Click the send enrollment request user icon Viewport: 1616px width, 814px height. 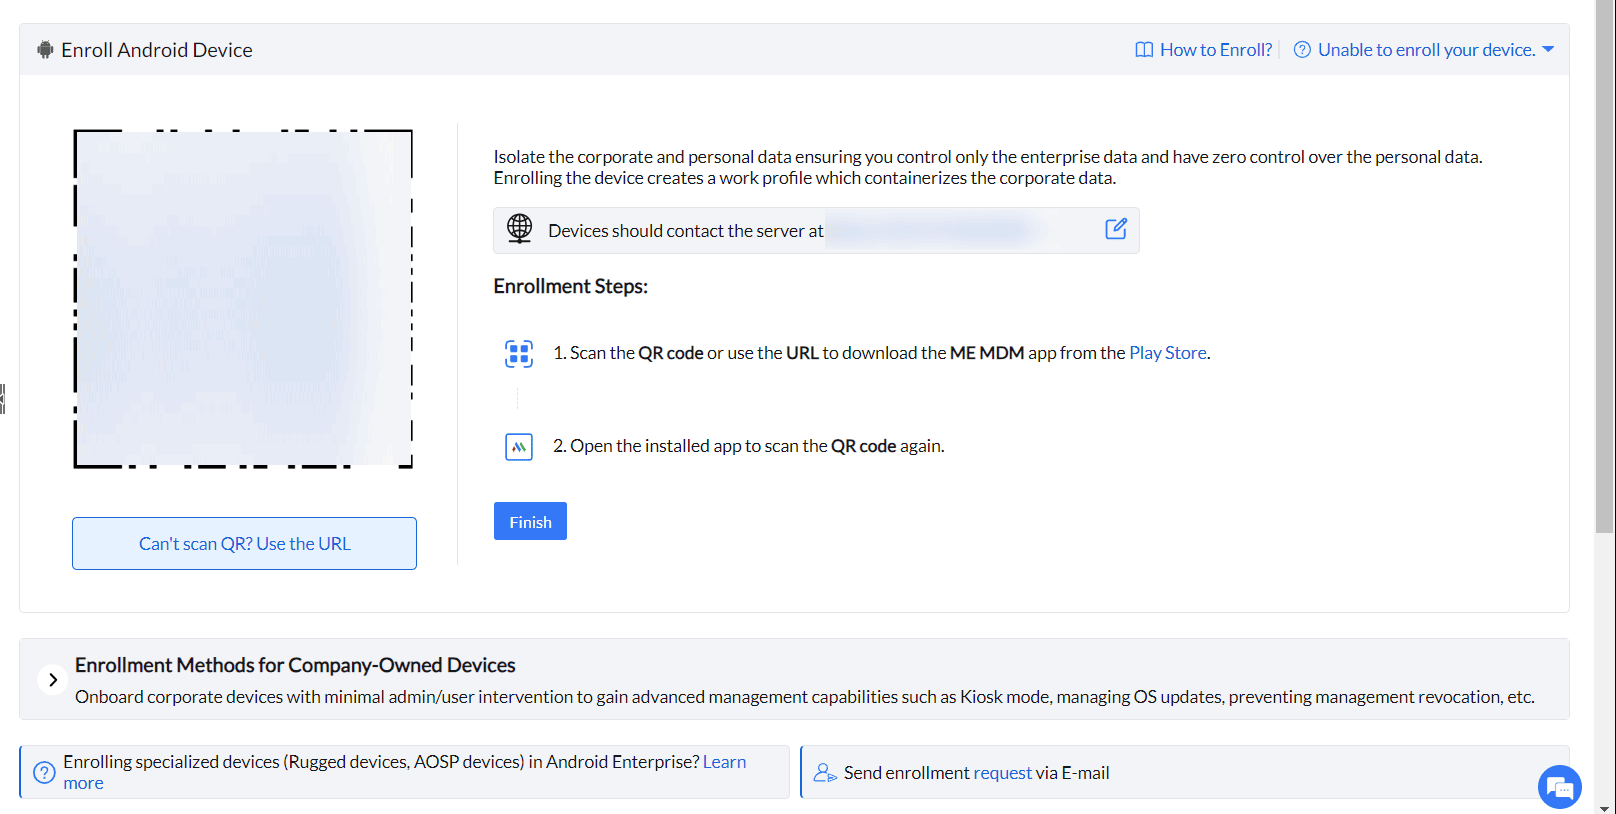tap(824, 773)
